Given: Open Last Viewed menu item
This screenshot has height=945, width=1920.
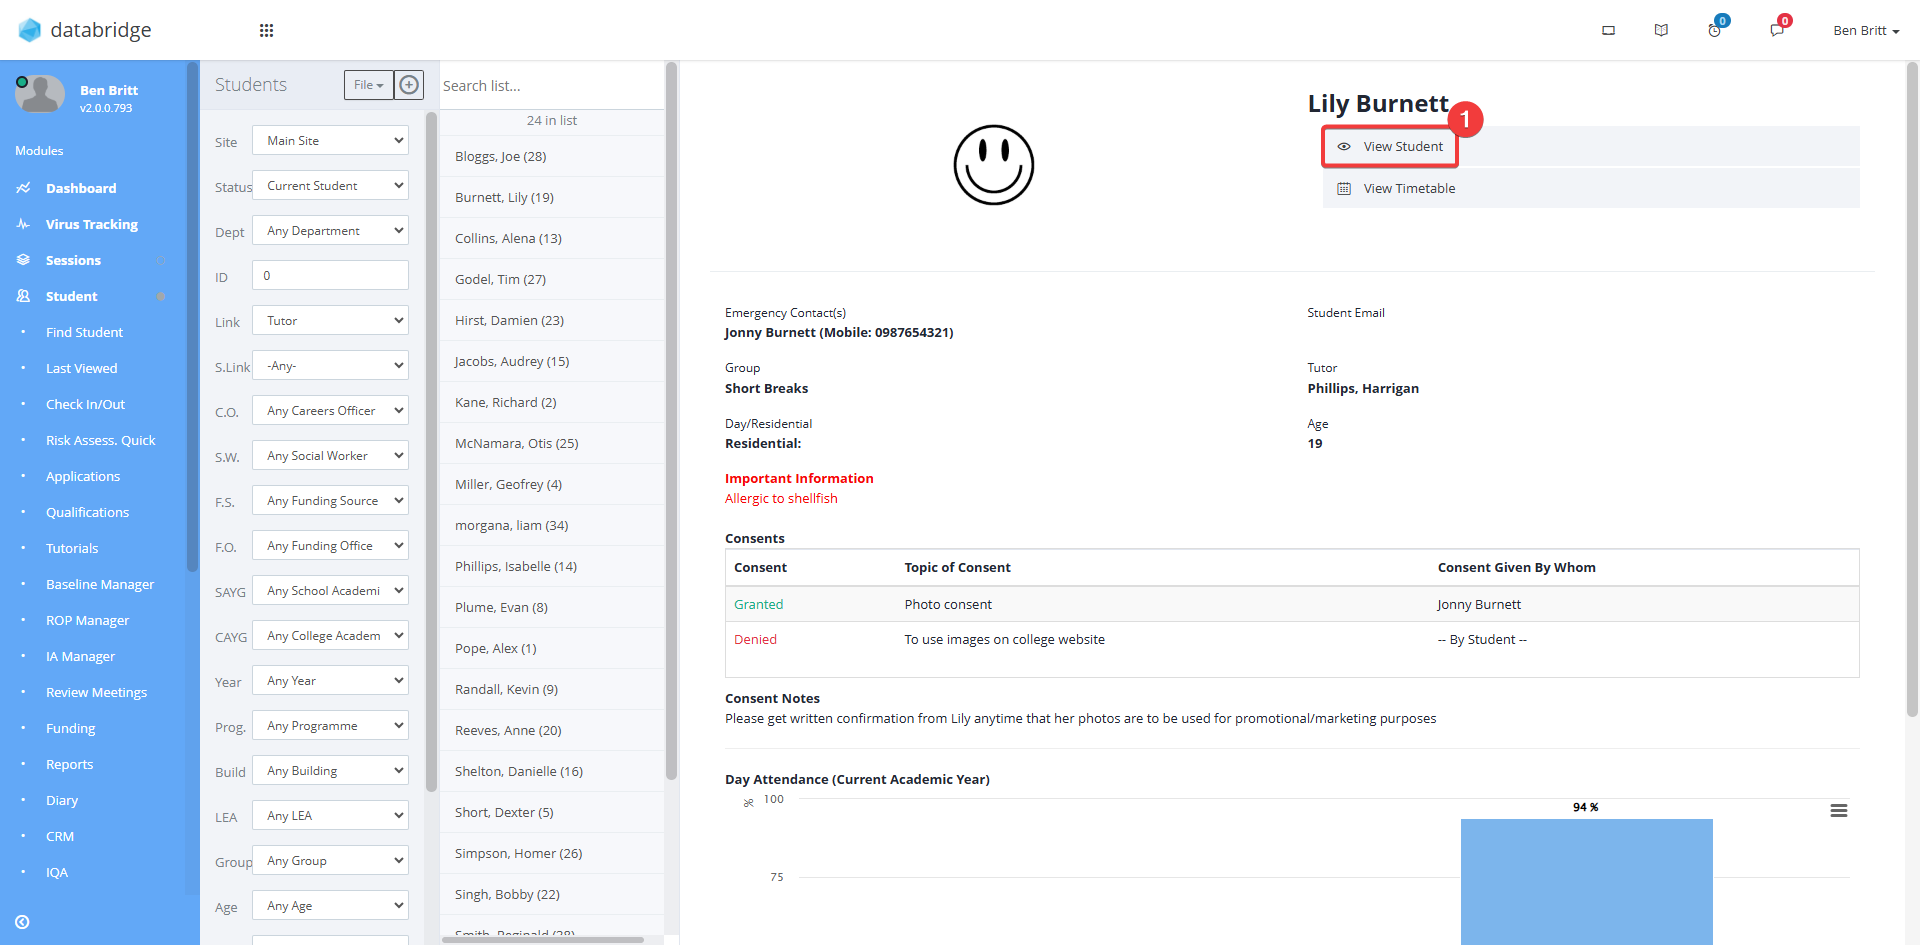Looking at the screenshot, I should click(81, 368).
